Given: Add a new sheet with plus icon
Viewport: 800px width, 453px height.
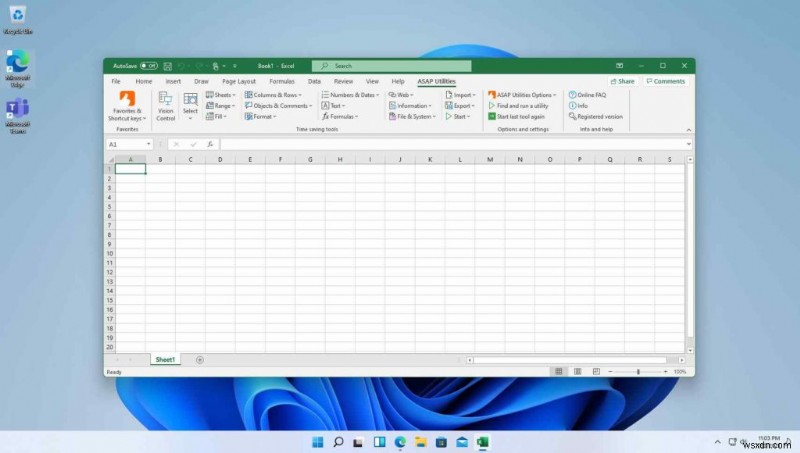Looking at the screenshot, I should point(199,360).
